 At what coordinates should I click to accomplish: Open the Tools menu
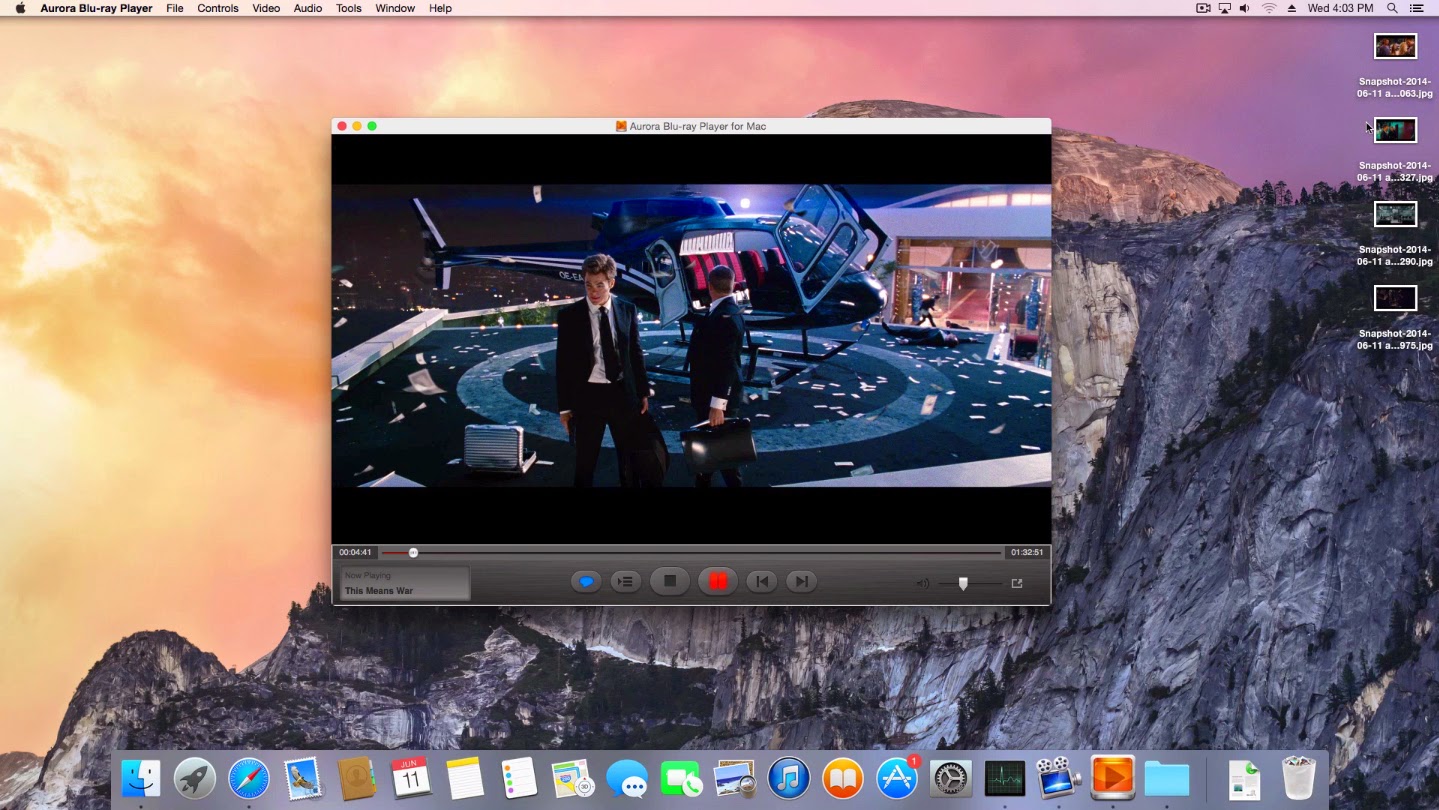(349, 8)
